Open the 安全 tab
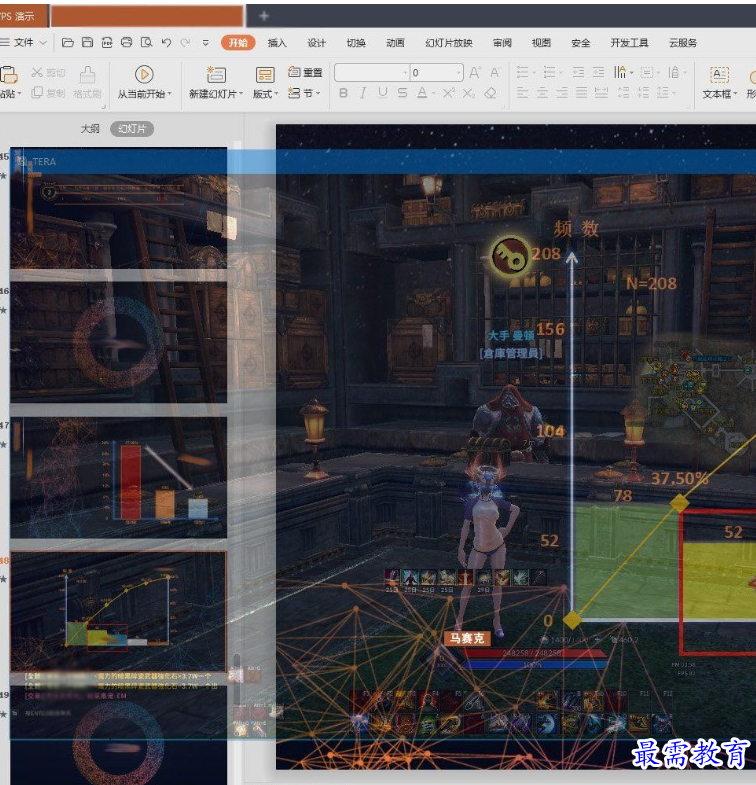This screenshot has width=756, height=785. (580, 43)
